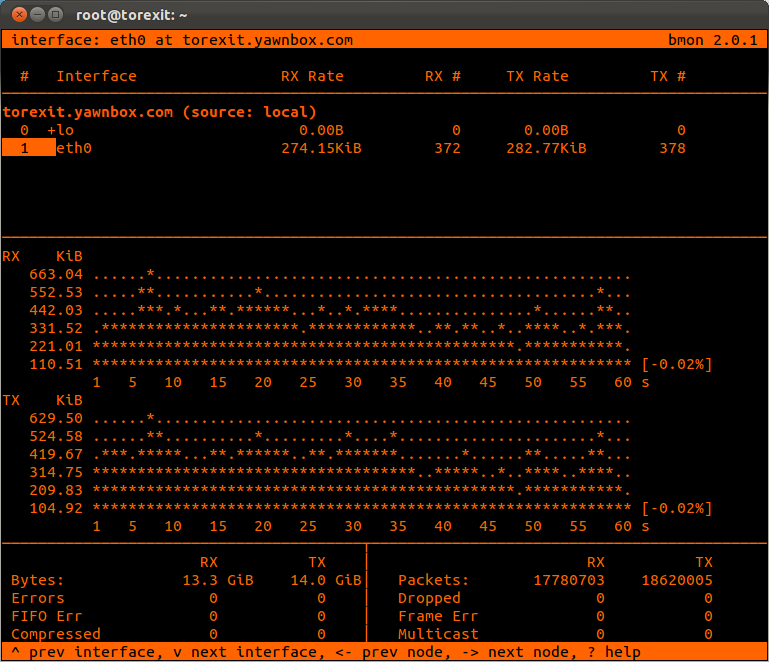Viewport: 769px width, 662px height.
Task: Click the RX graph 110.51 scale value
Action: click(x=56, y=364)
